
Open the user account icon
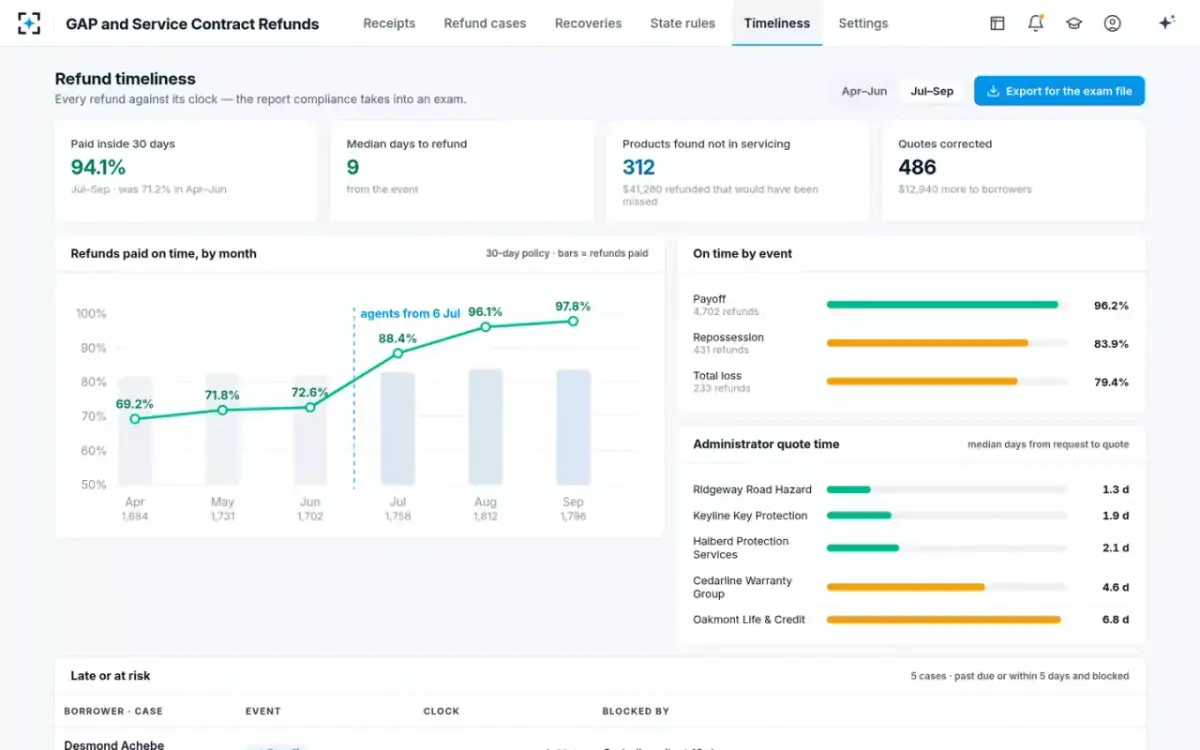coord(1112,23)
